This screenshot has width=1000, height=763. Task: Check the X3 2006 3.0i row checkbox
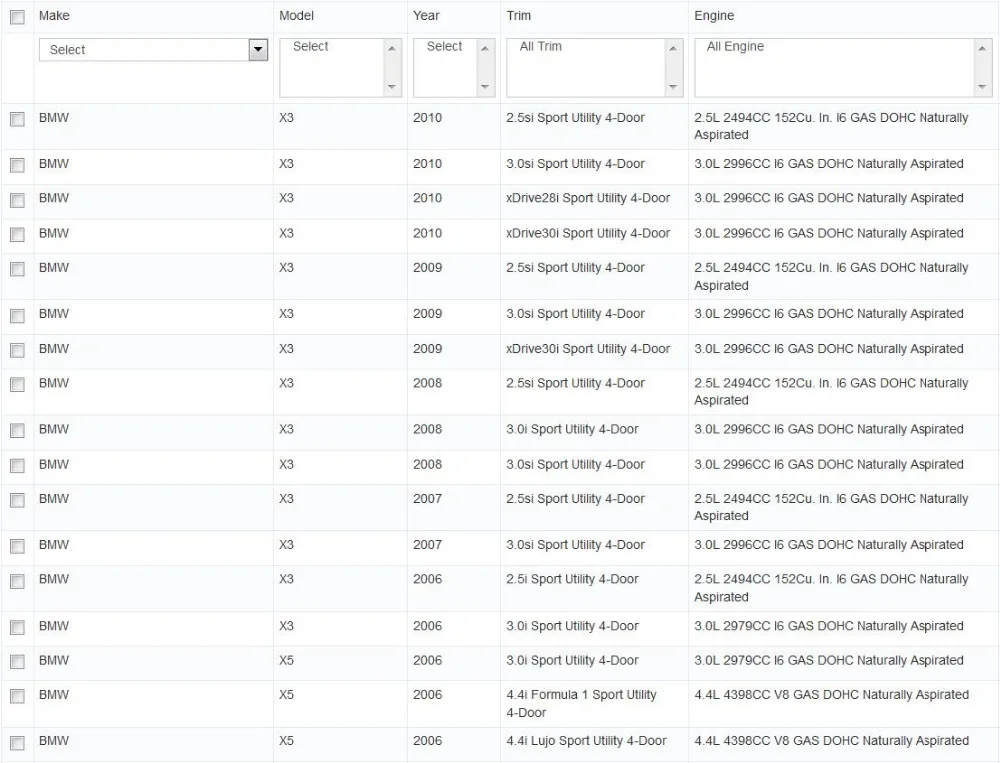point(17,628)
